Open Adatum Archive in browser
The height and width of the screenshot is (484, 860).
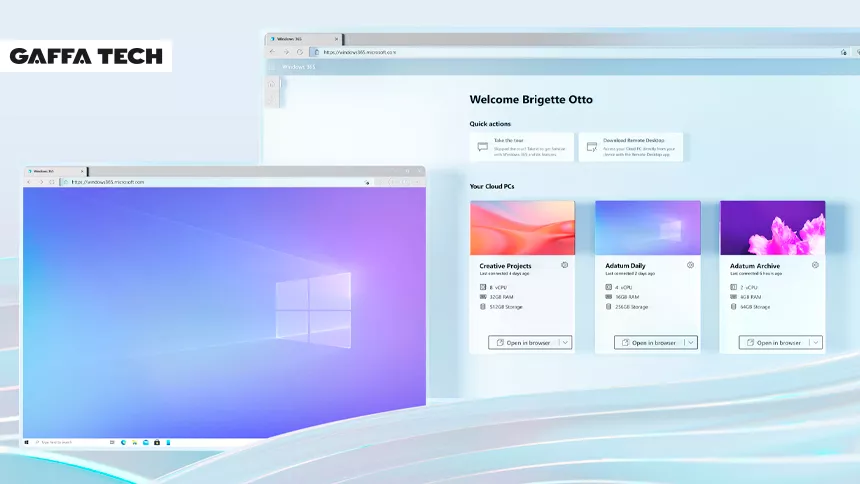[x=774, y=342]
